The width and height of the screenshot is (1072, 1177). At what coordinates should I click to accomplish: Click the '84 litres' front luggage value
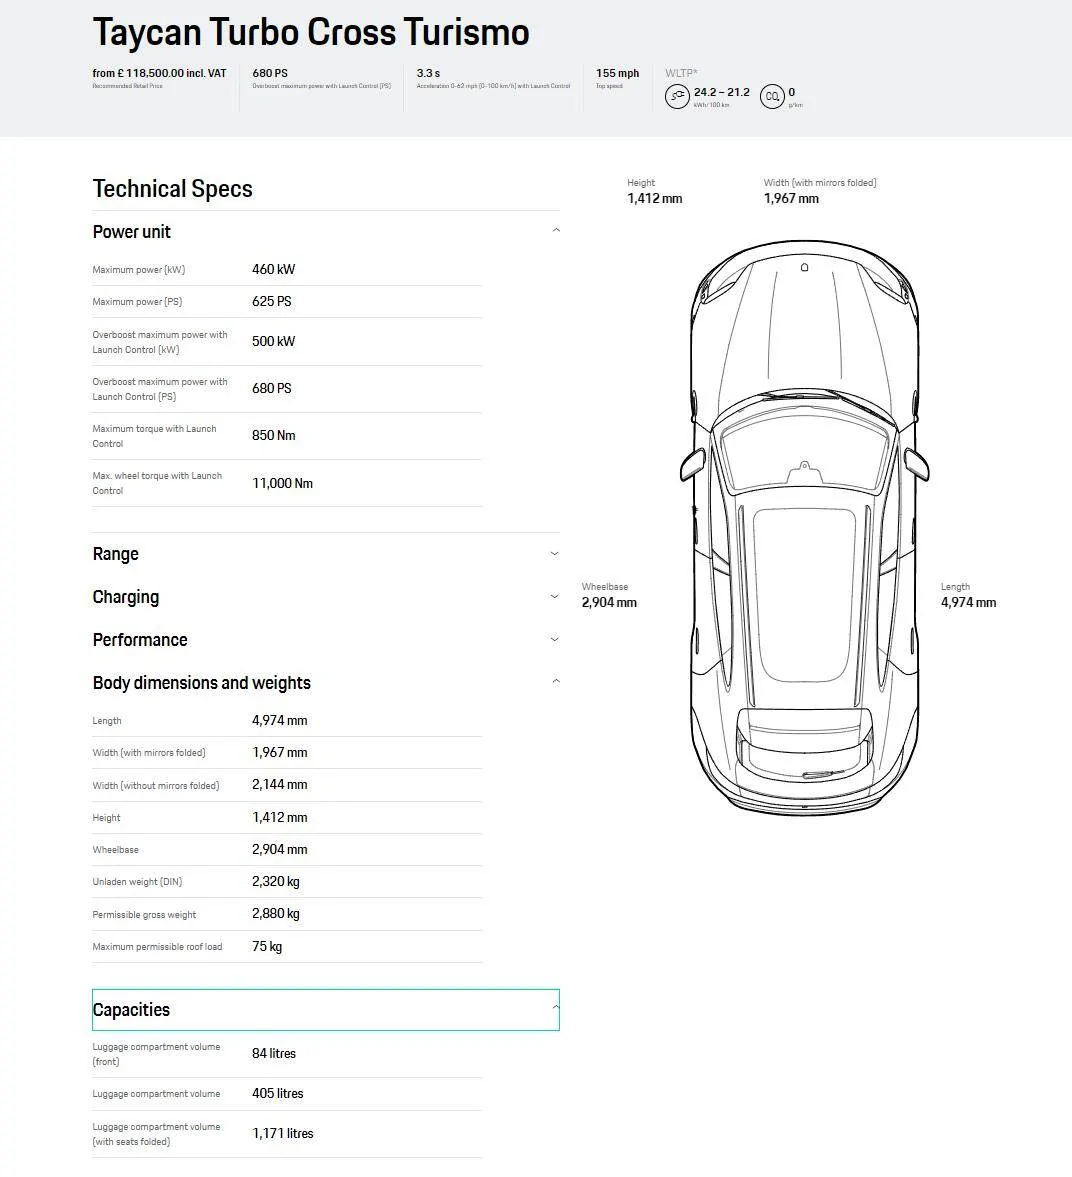click(273, 1054)
